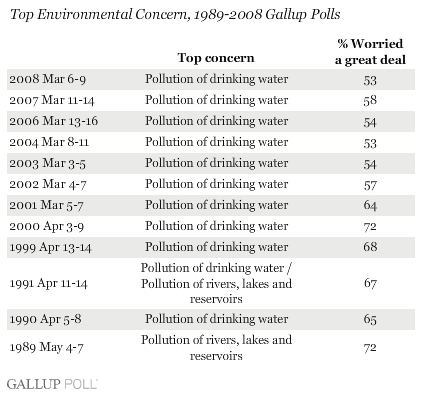
Task: Click the value 58 for 2007
Action: pos(370,100)
